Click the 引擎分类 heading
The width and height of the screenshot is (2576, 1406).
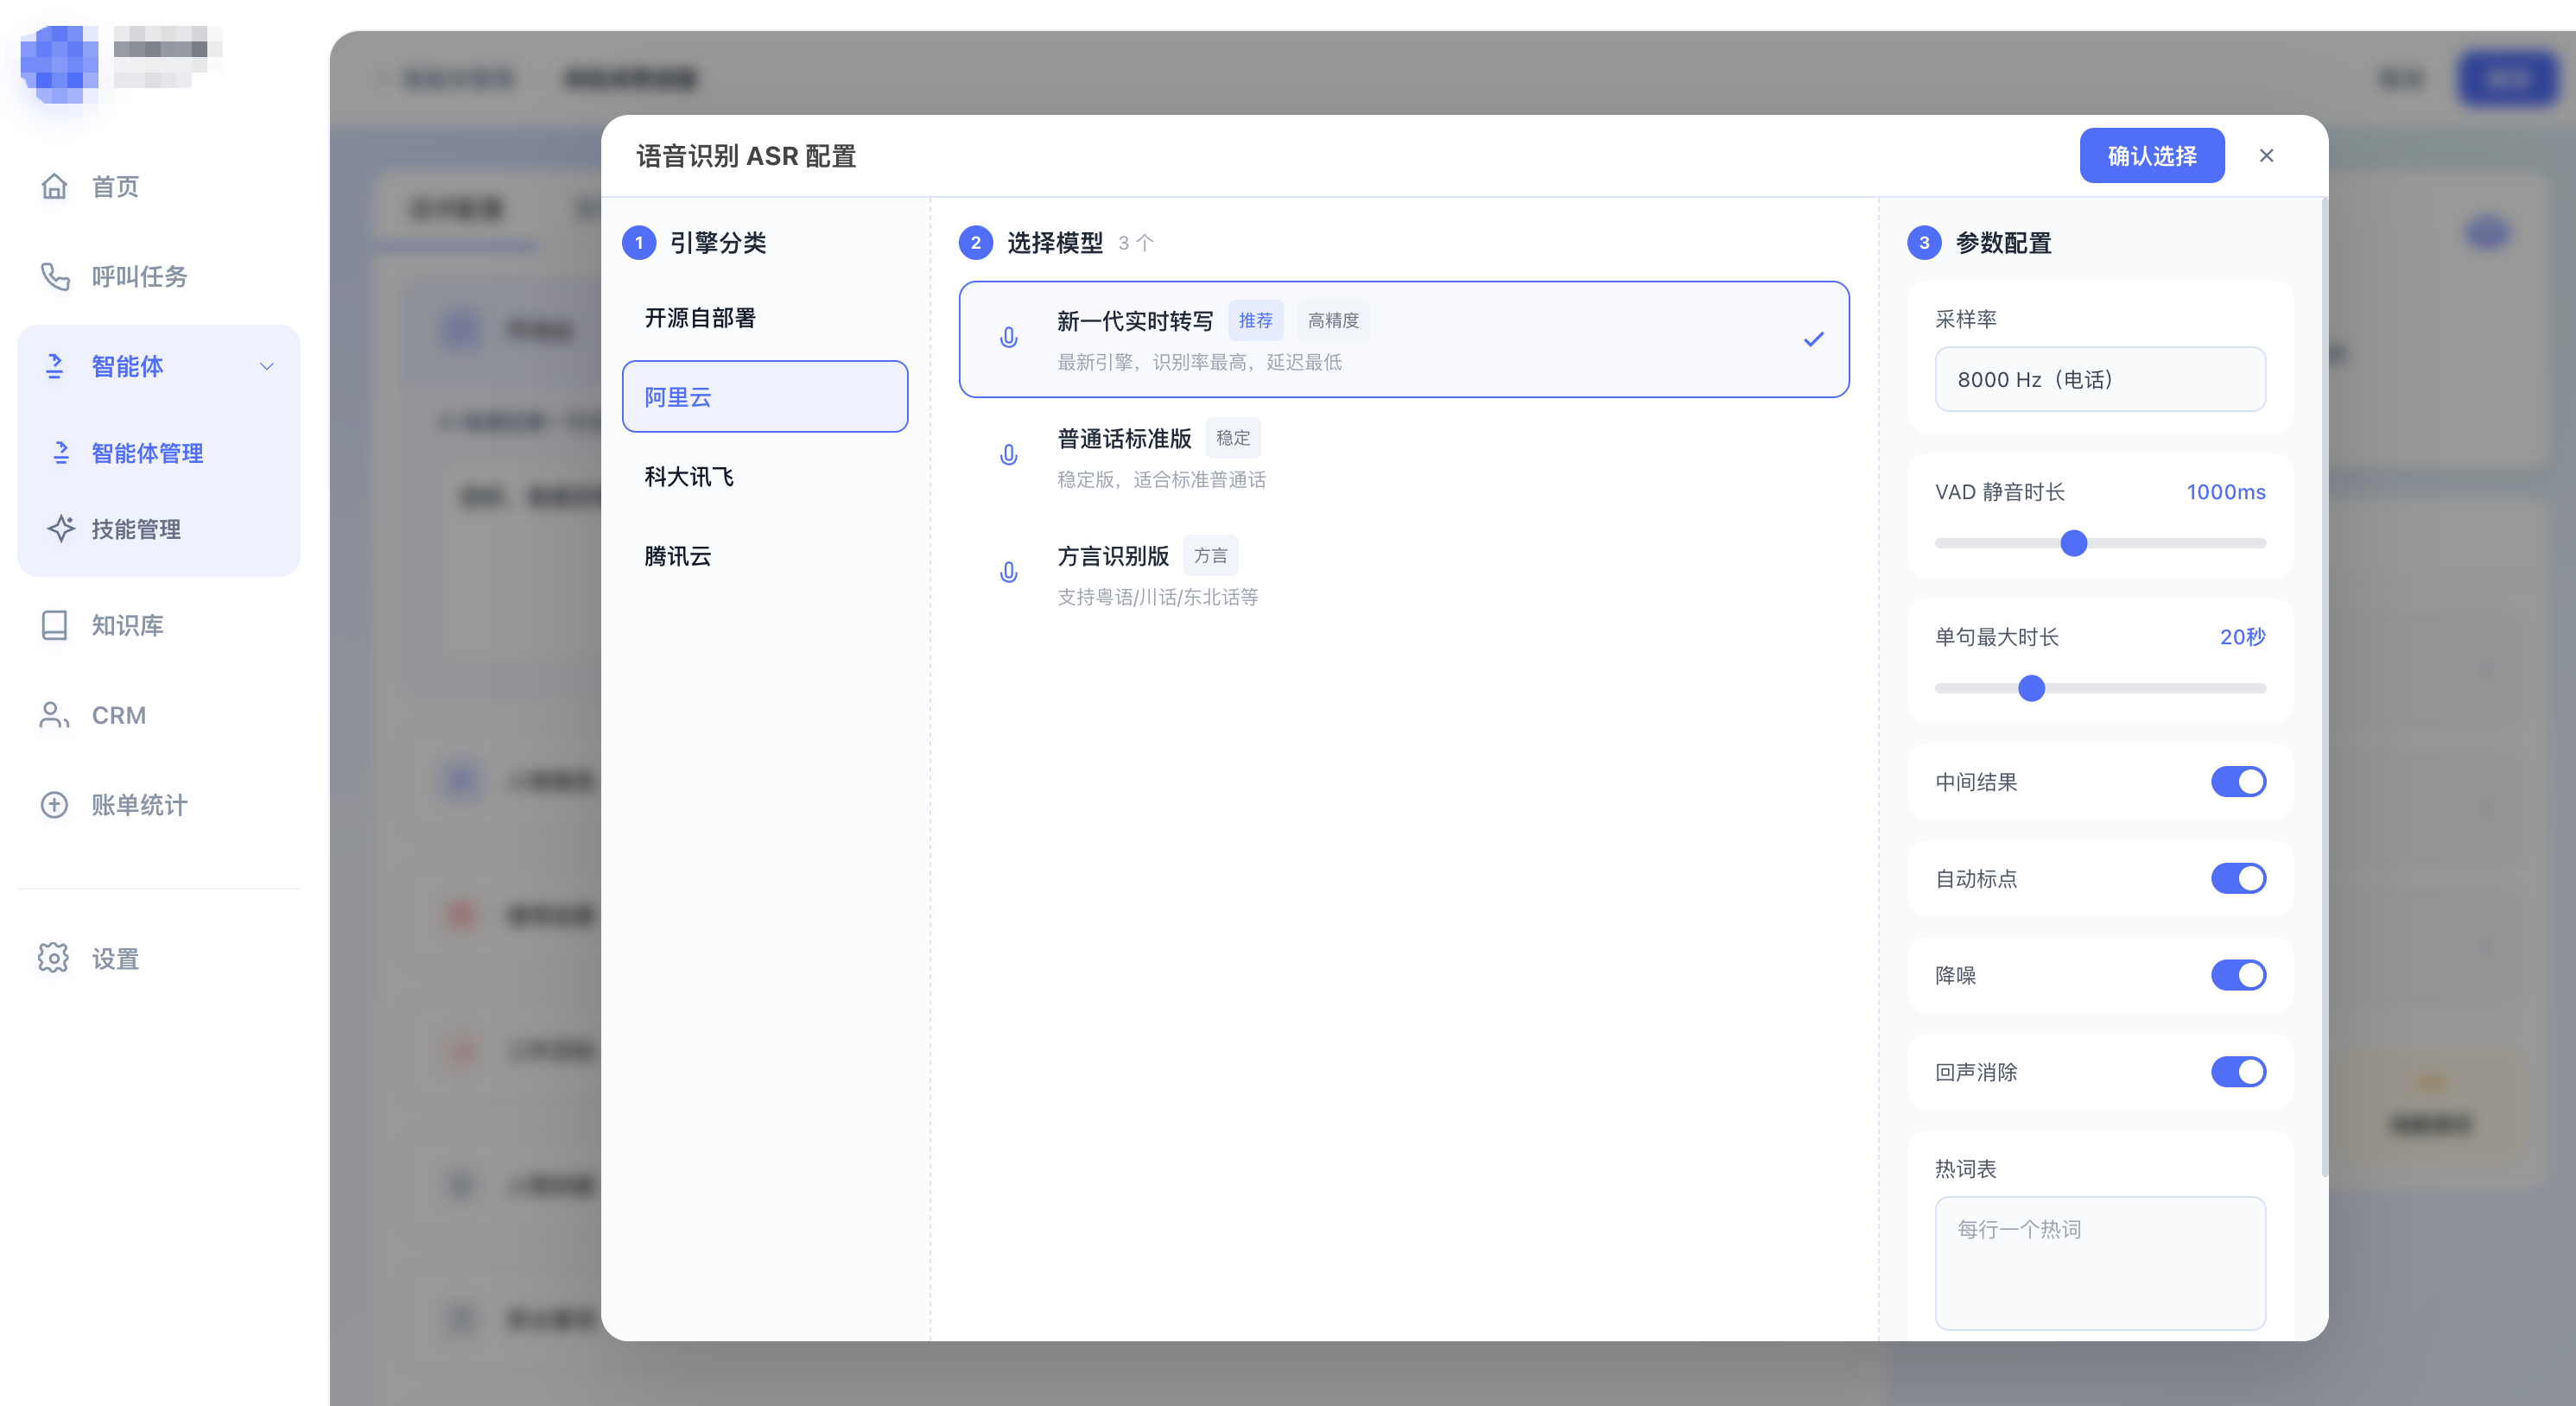coord(718,243)
